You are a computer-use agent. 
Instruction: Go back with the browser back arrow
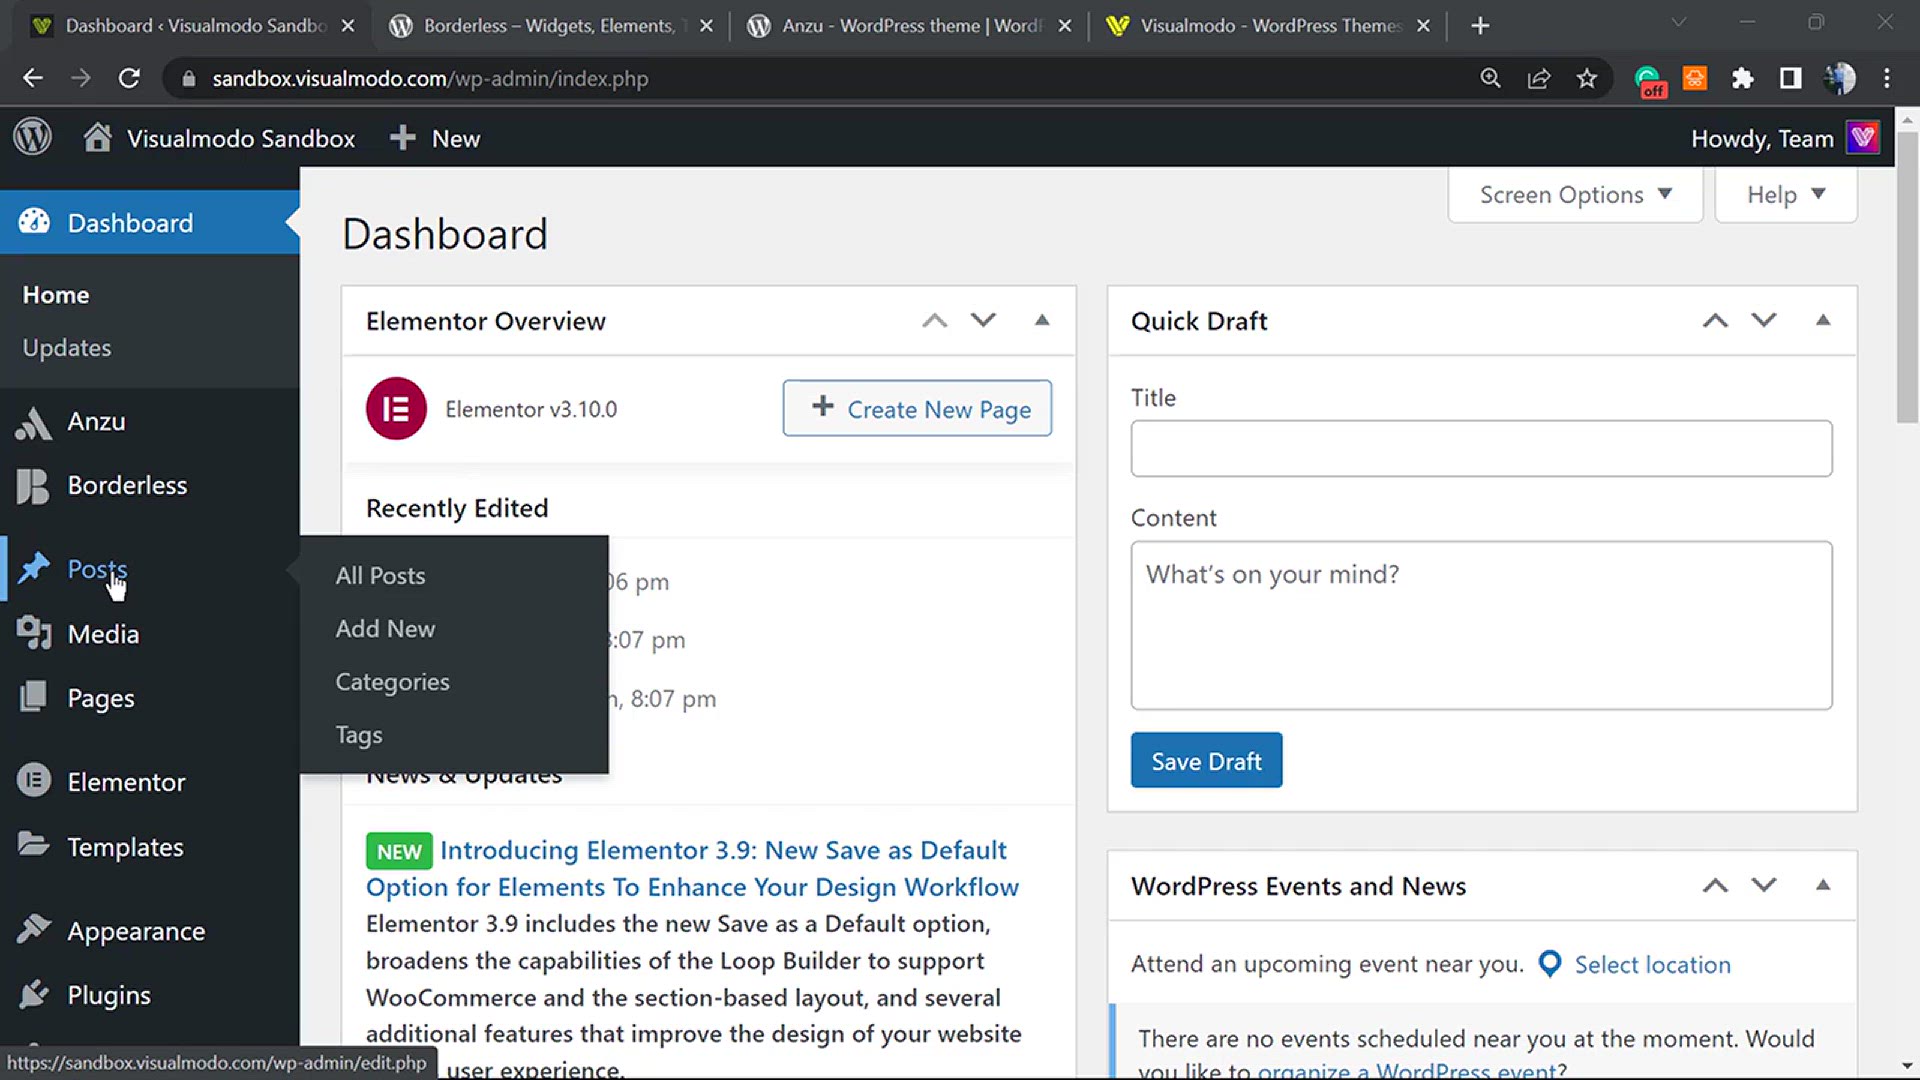33,78
